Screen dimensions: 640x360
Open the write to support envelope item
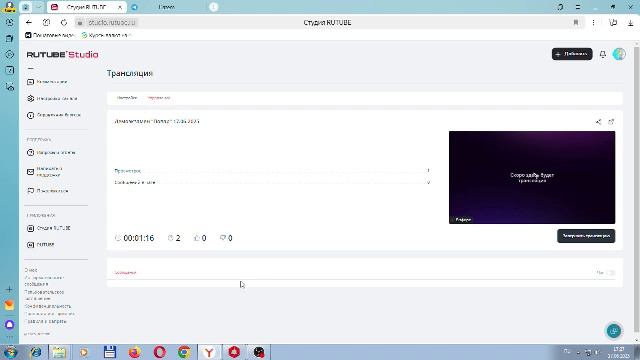pyautogui.click(x=45, y=172)
